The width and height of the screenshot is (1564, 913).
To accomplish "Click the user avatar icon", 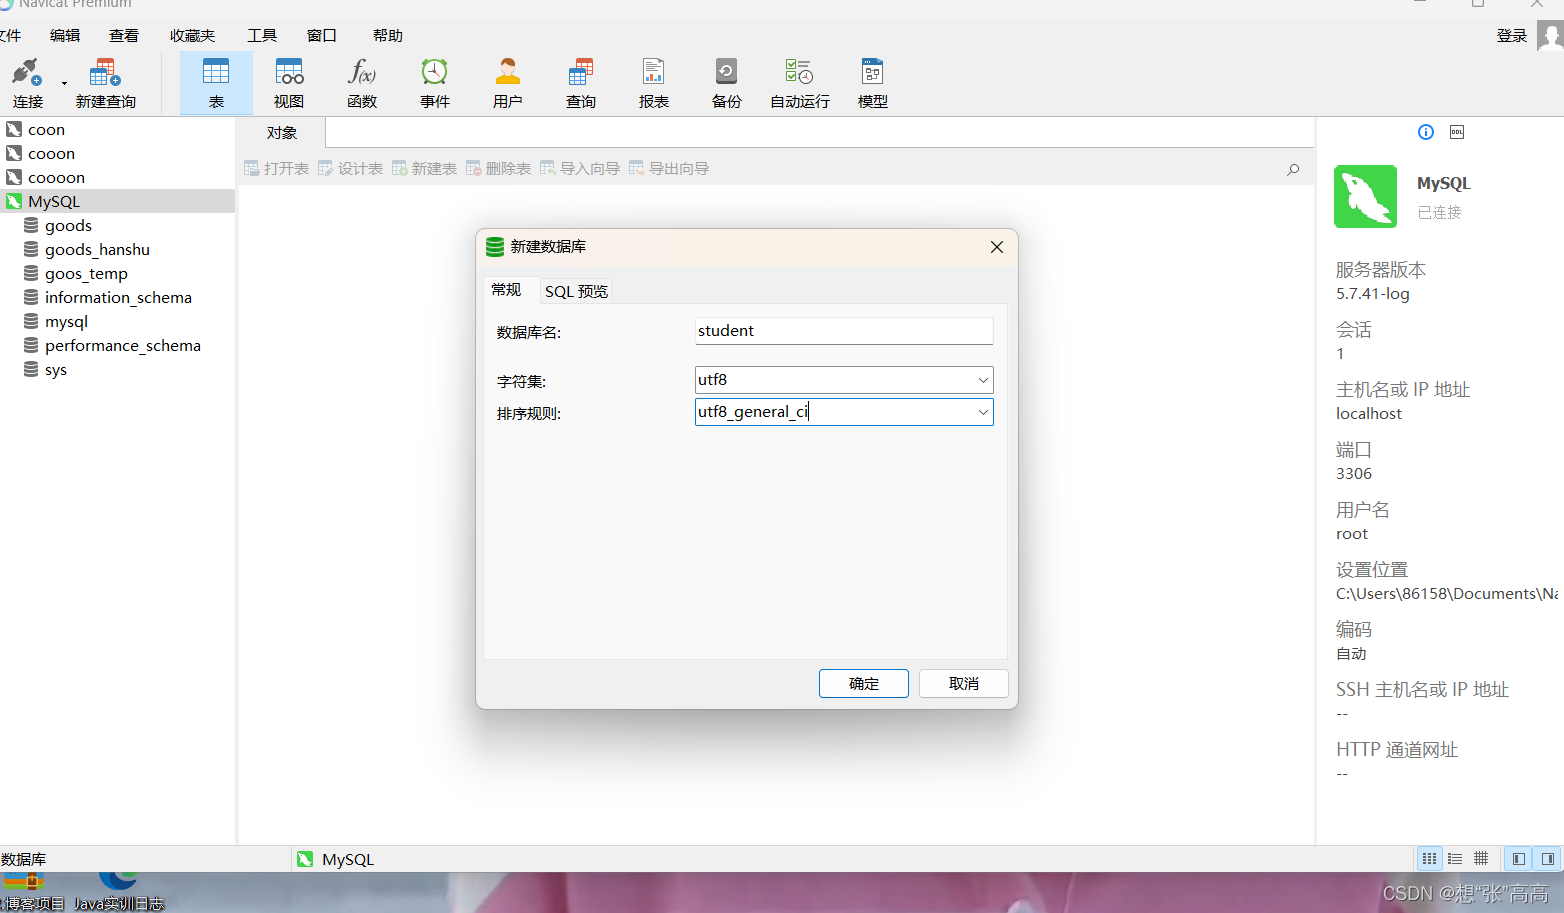I will pos(1550,36).
